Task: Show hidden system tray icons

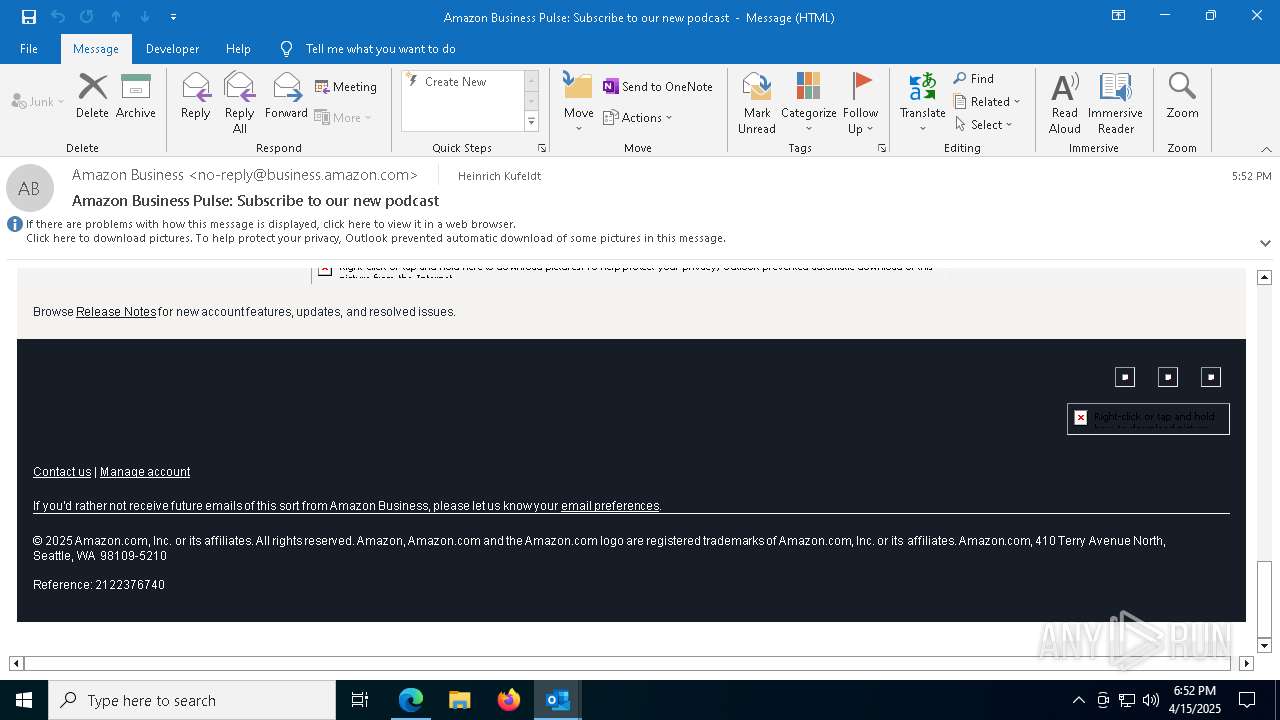Action: click(x=1078, y=700)
